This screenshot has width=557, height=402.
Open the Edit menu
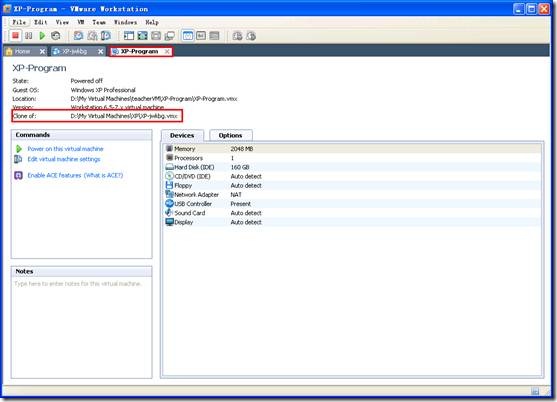(x=41, y=22)
